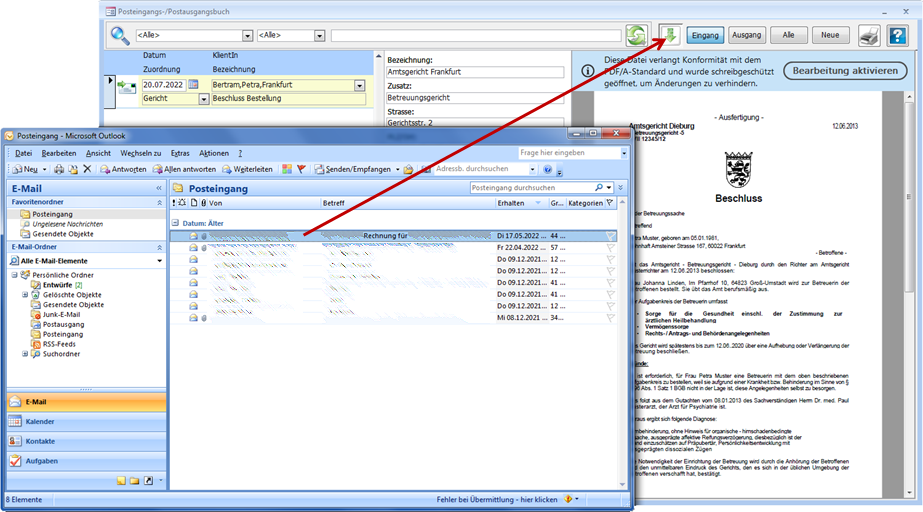The width and height of the screenshot is (923, 512).
Task: Expand the Suchordner tree node
Action: pos(25,354)
